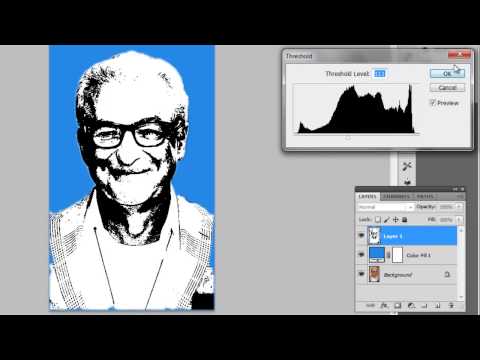The height and width of the screenshot is (360, 480).
Task: Click the link icon between fill and mask
Action: [x=388, y=255]
